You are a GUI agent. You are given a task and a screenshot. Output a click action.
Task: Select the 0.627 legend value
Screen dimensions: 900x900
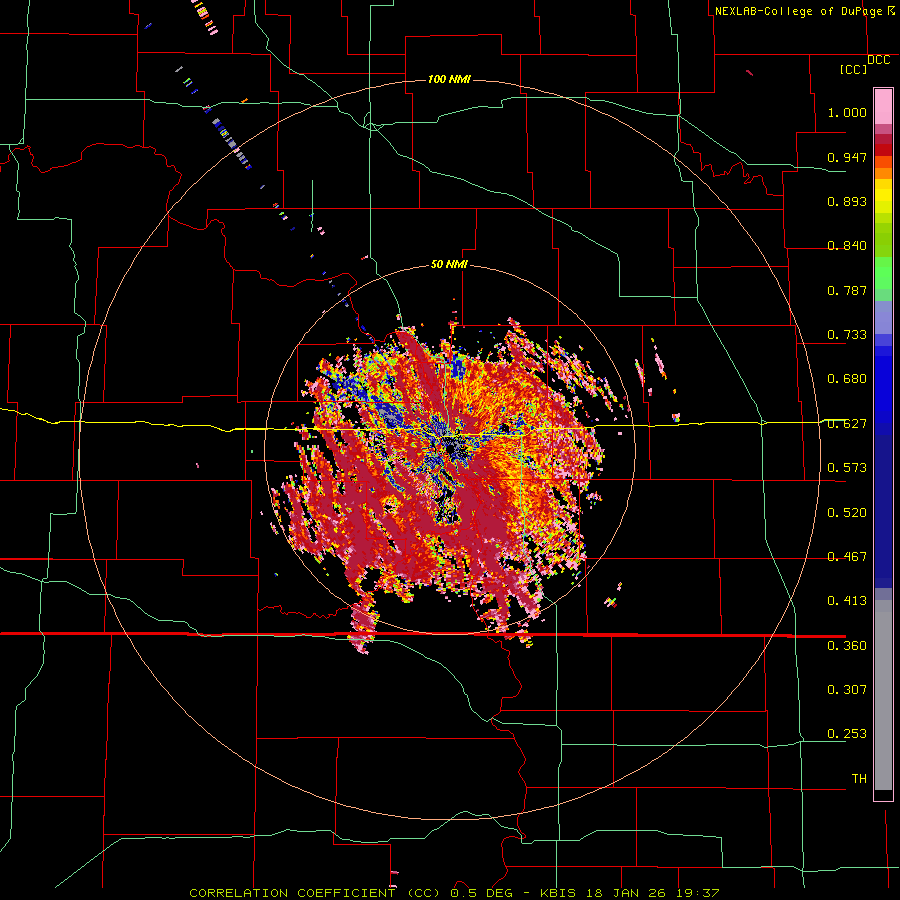point(847,424)
